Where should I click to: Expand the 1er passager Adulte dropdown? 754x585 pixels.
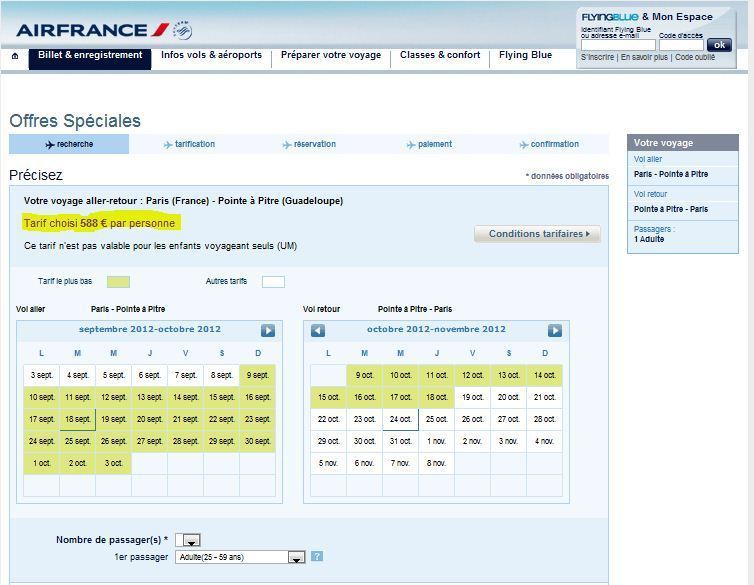(296, 557)
